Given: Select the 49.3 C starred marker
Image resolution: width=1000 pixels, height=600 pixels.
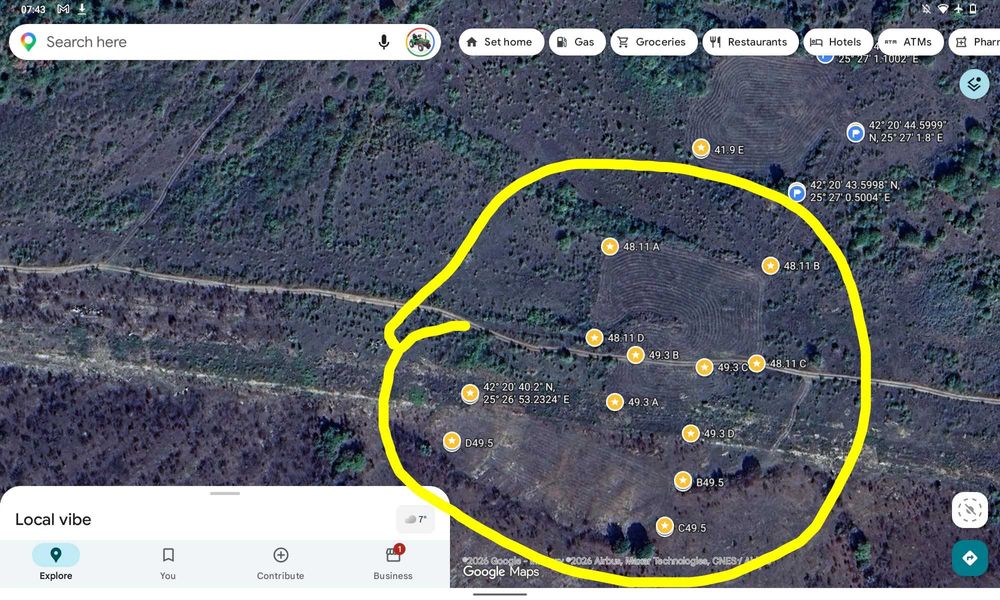Looking at the screenshot, I should [x=704, y=367].
